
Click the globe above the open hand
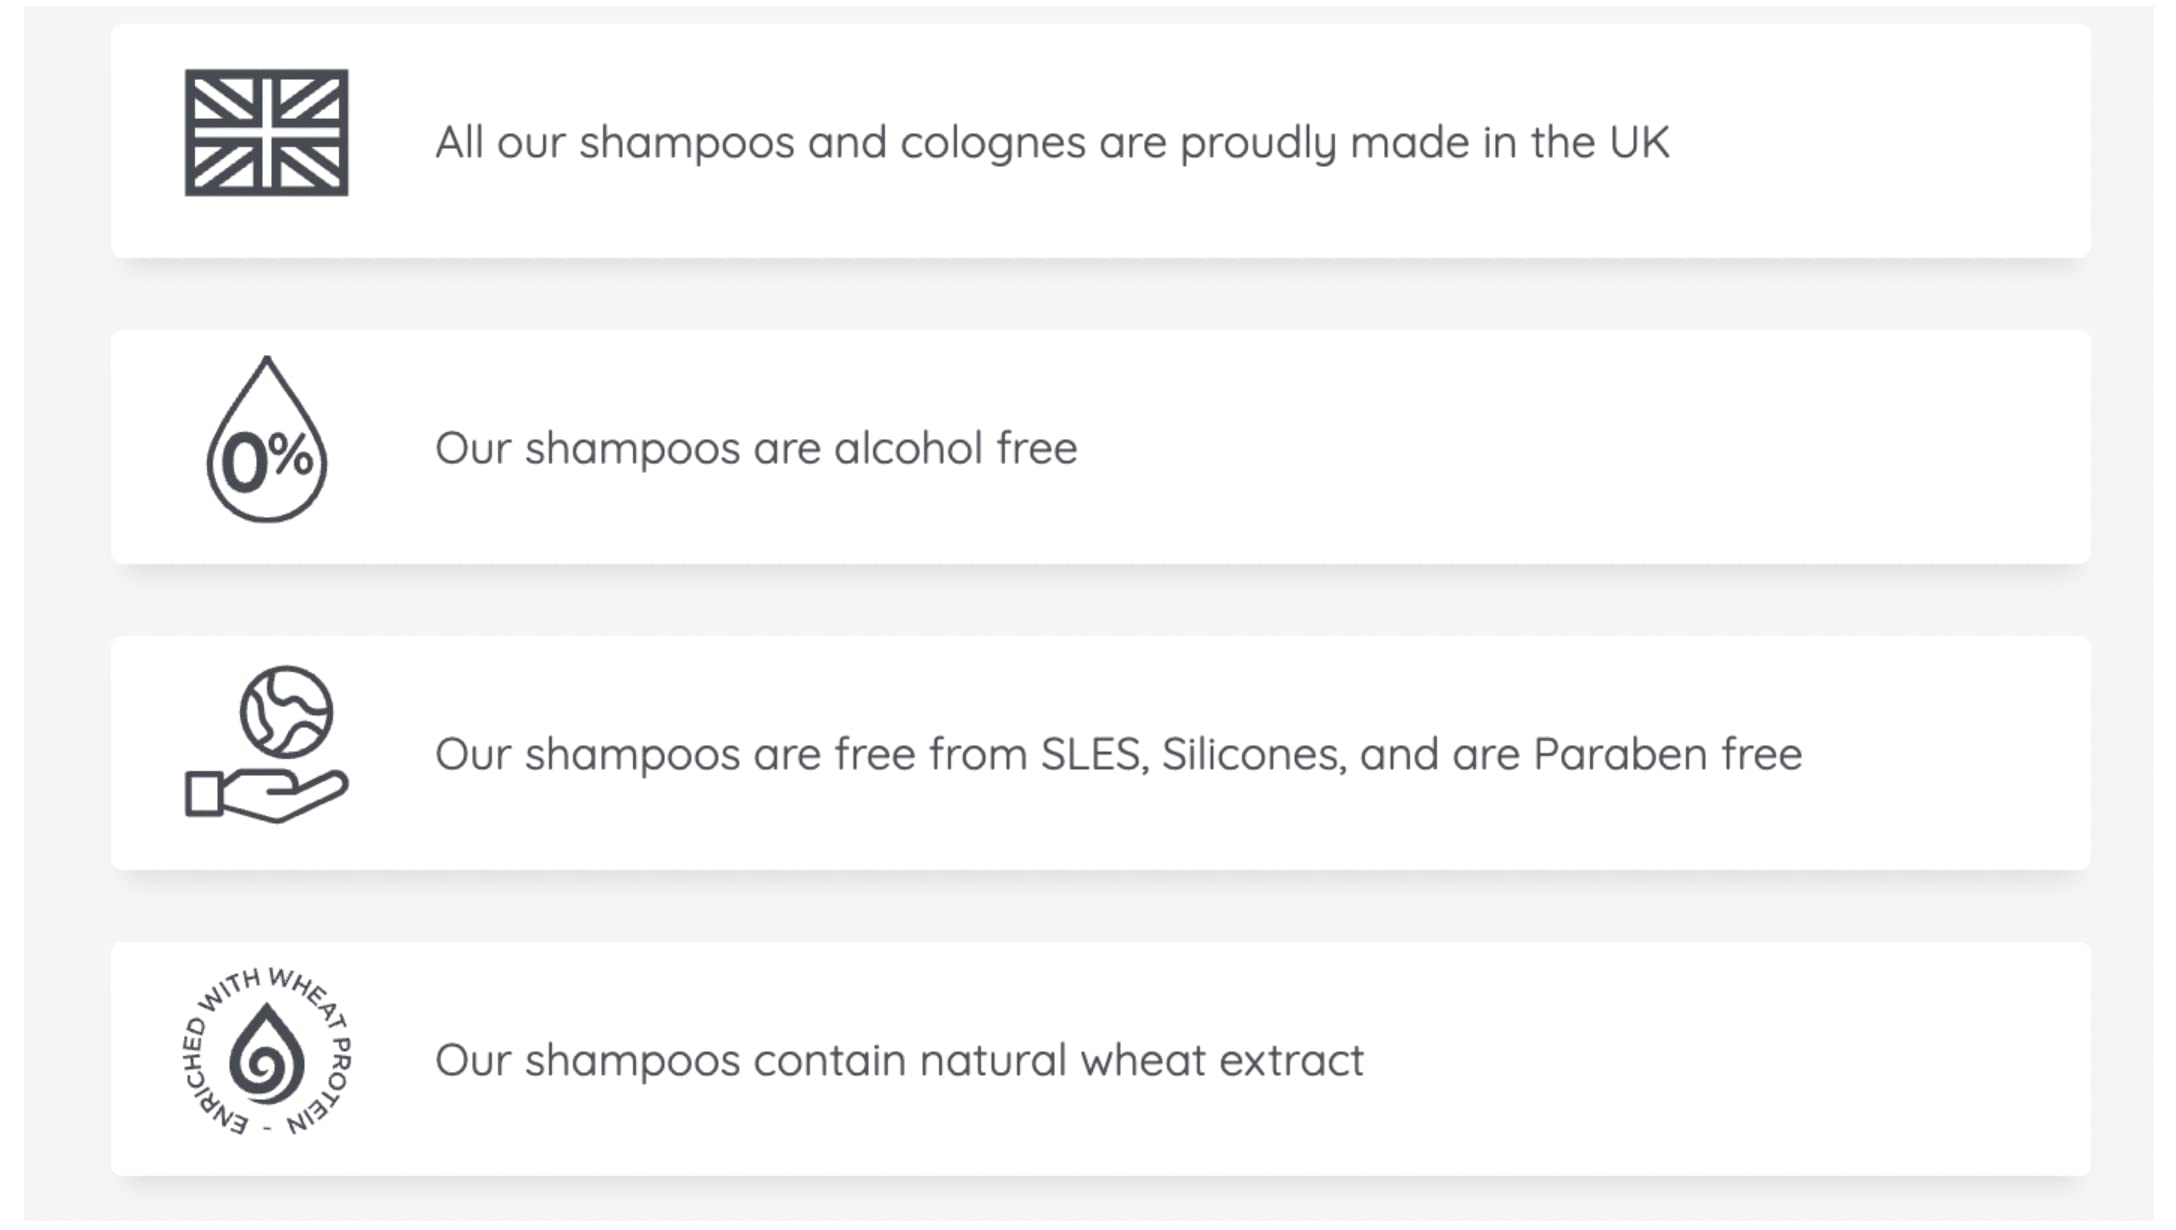(x=286, y=711)
